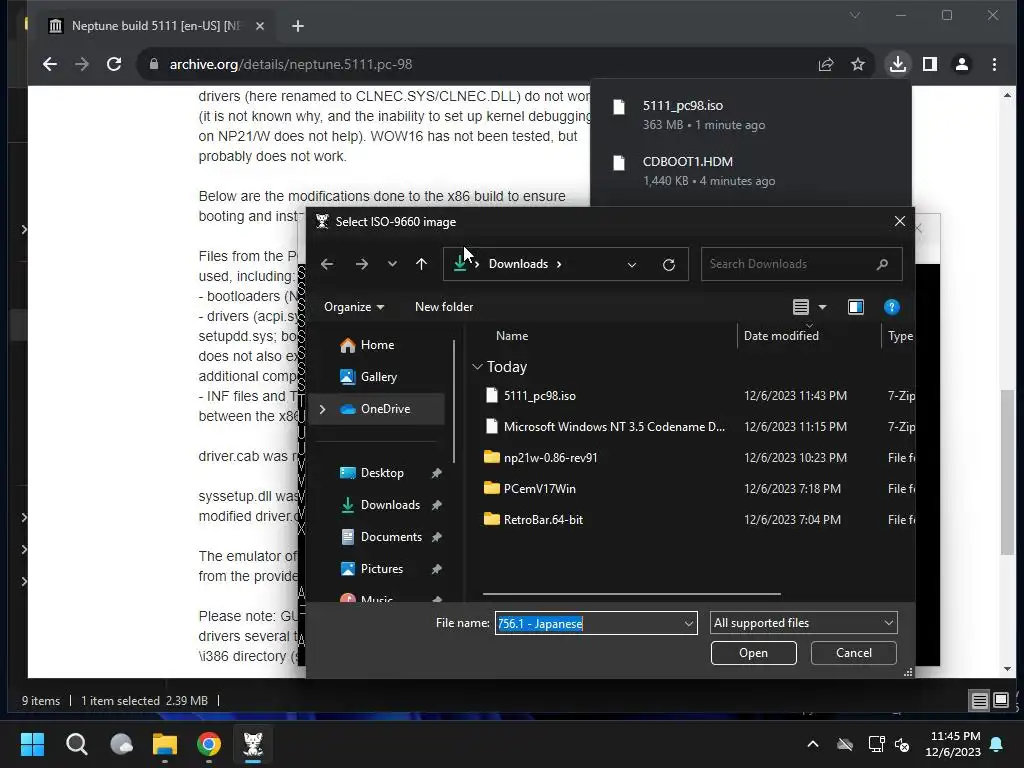Open the pinned Downloads folder
Viewport: 1024px width, 768px height.
(390, 505)
